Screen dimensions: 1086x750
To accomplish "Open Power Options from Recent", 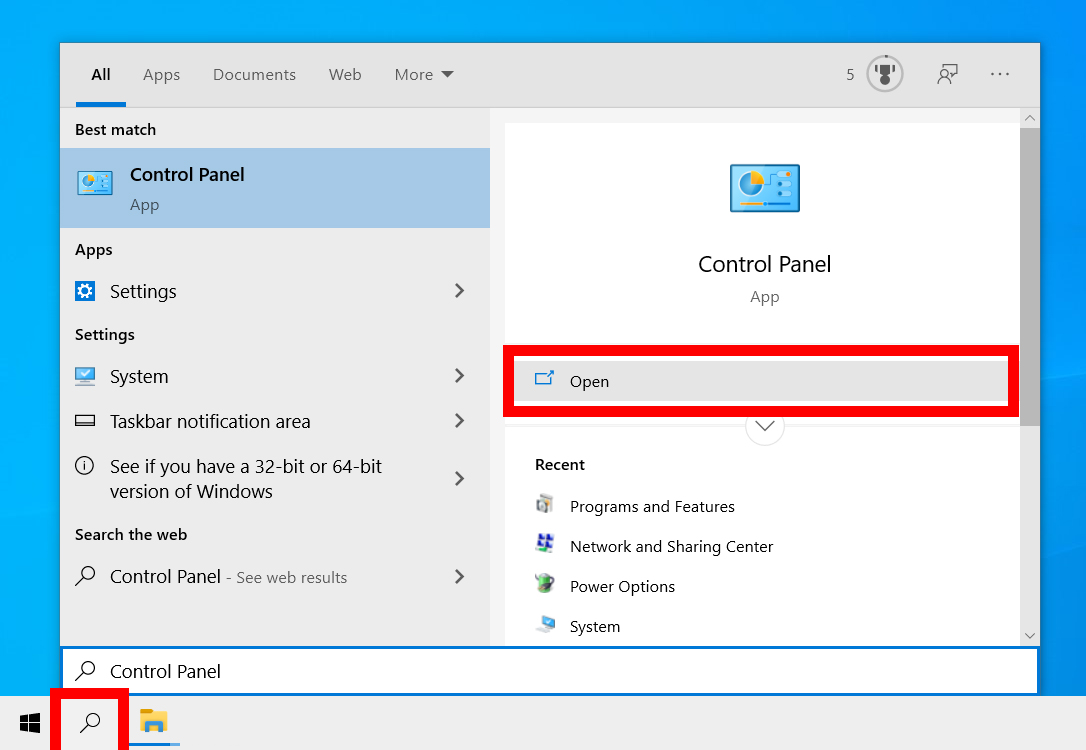I will click(622, 587).
